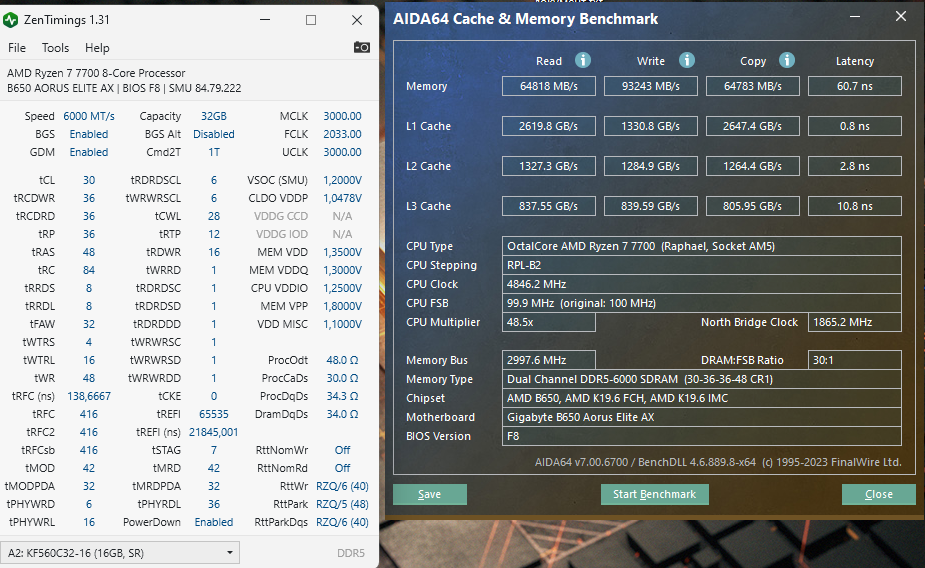Click the L2 Cache latency value 2.8 ns

coord(855,166)
